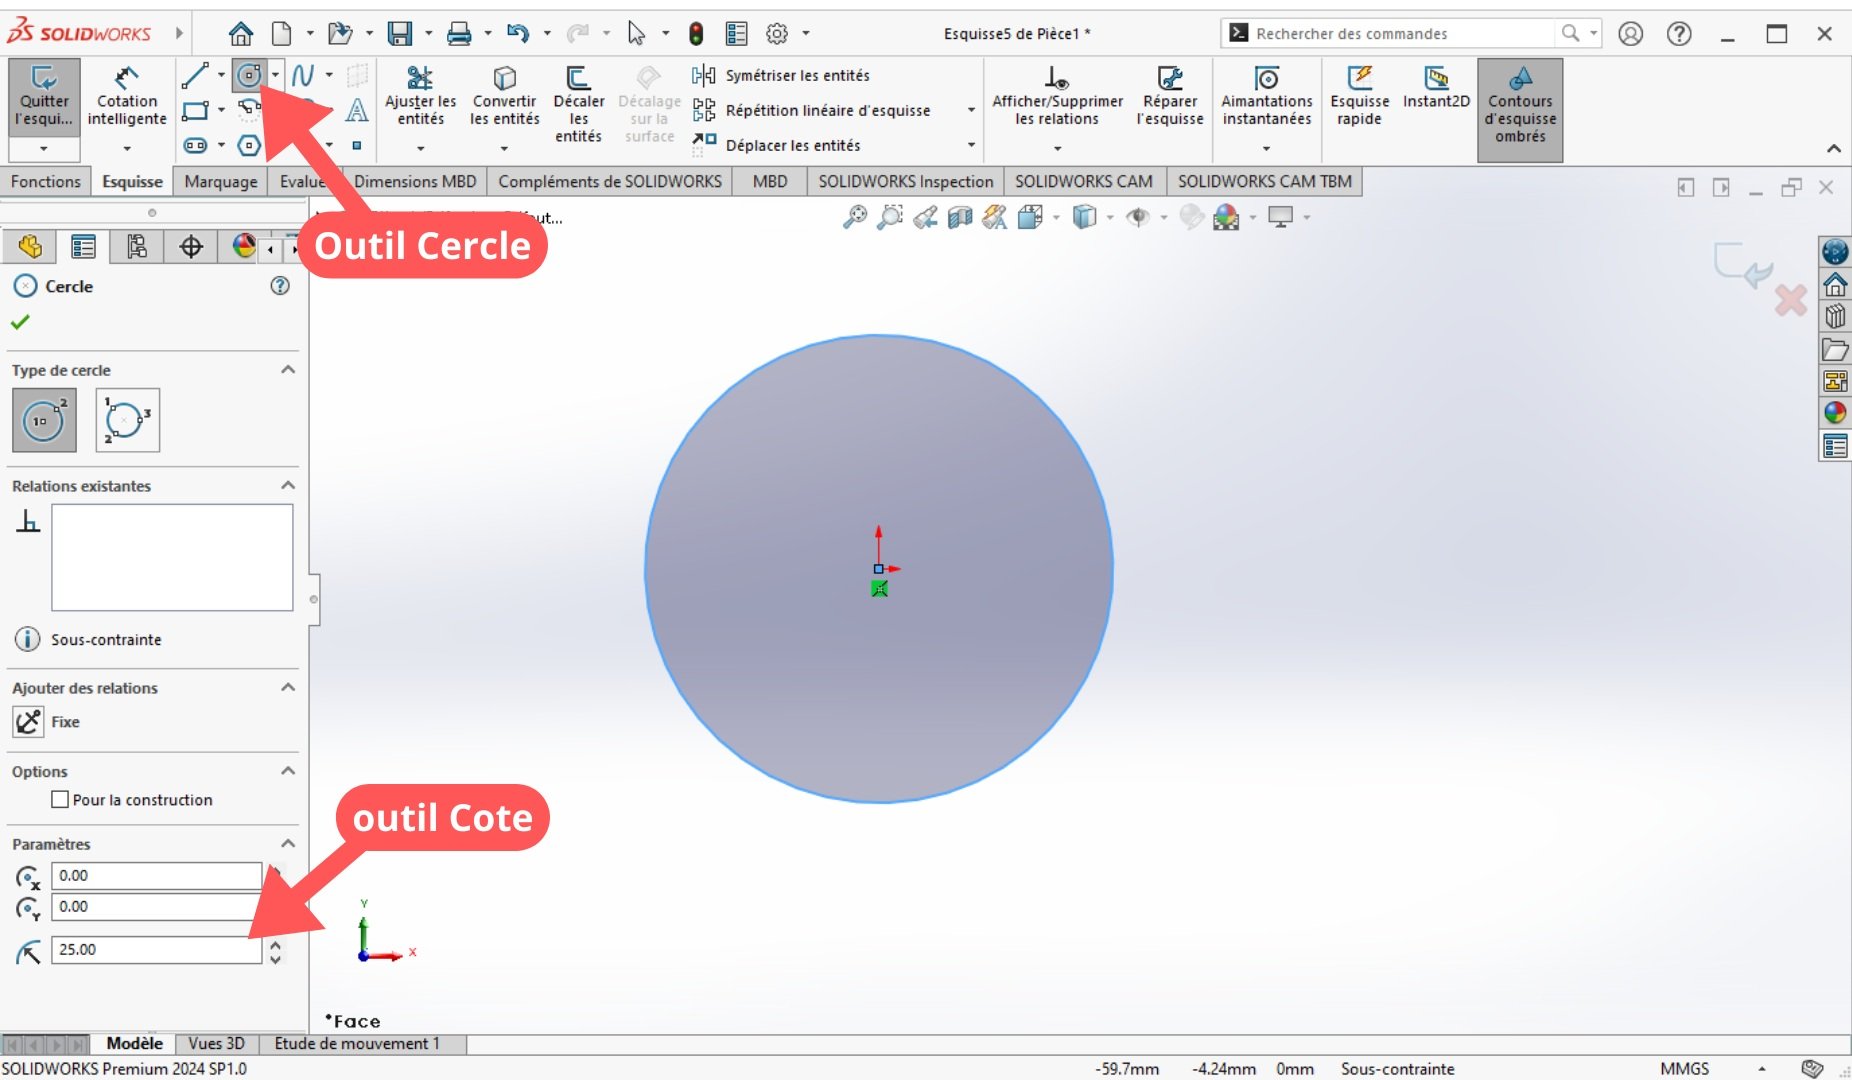Click Zoom to fit icon
This screenshot has height=1080, width=1852.
click(855, 216)
